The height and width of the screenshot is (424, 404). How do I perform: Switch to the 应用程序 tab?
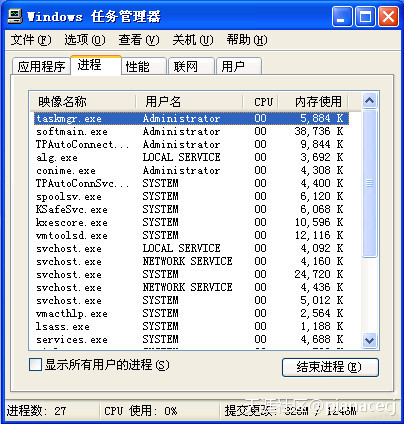tap(41, 66)
